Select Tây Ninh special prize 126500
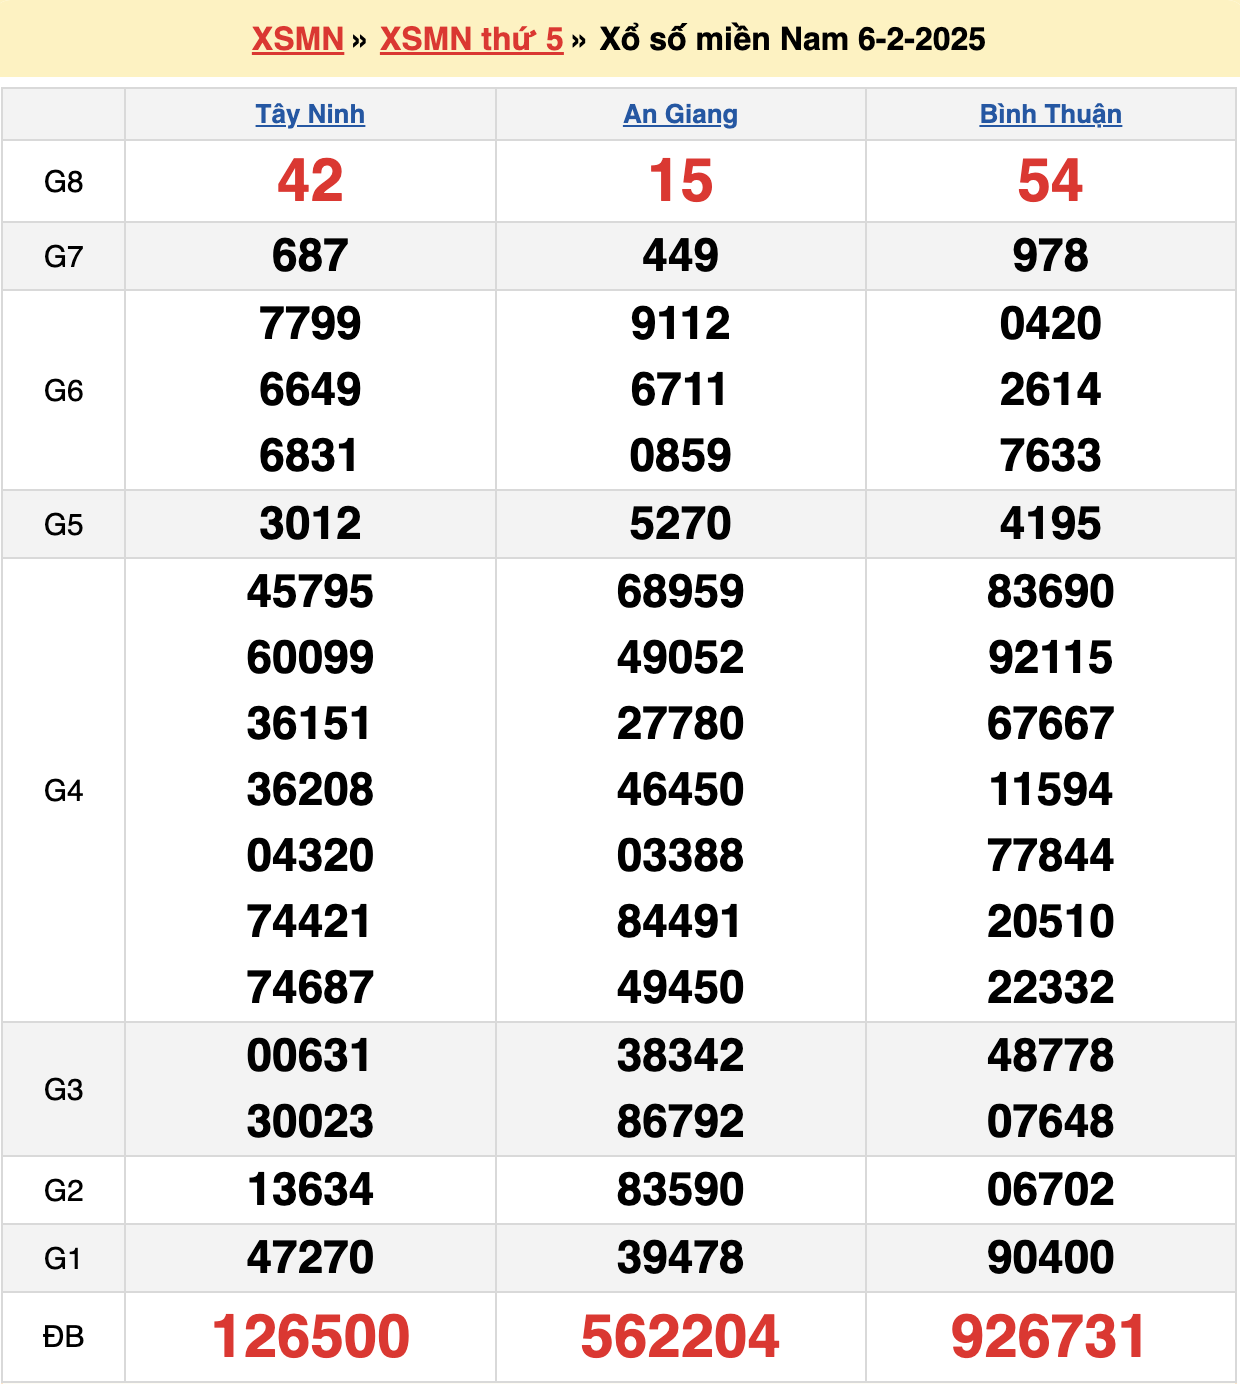Screen dimensions: 1240x1384 [310, 1337]
